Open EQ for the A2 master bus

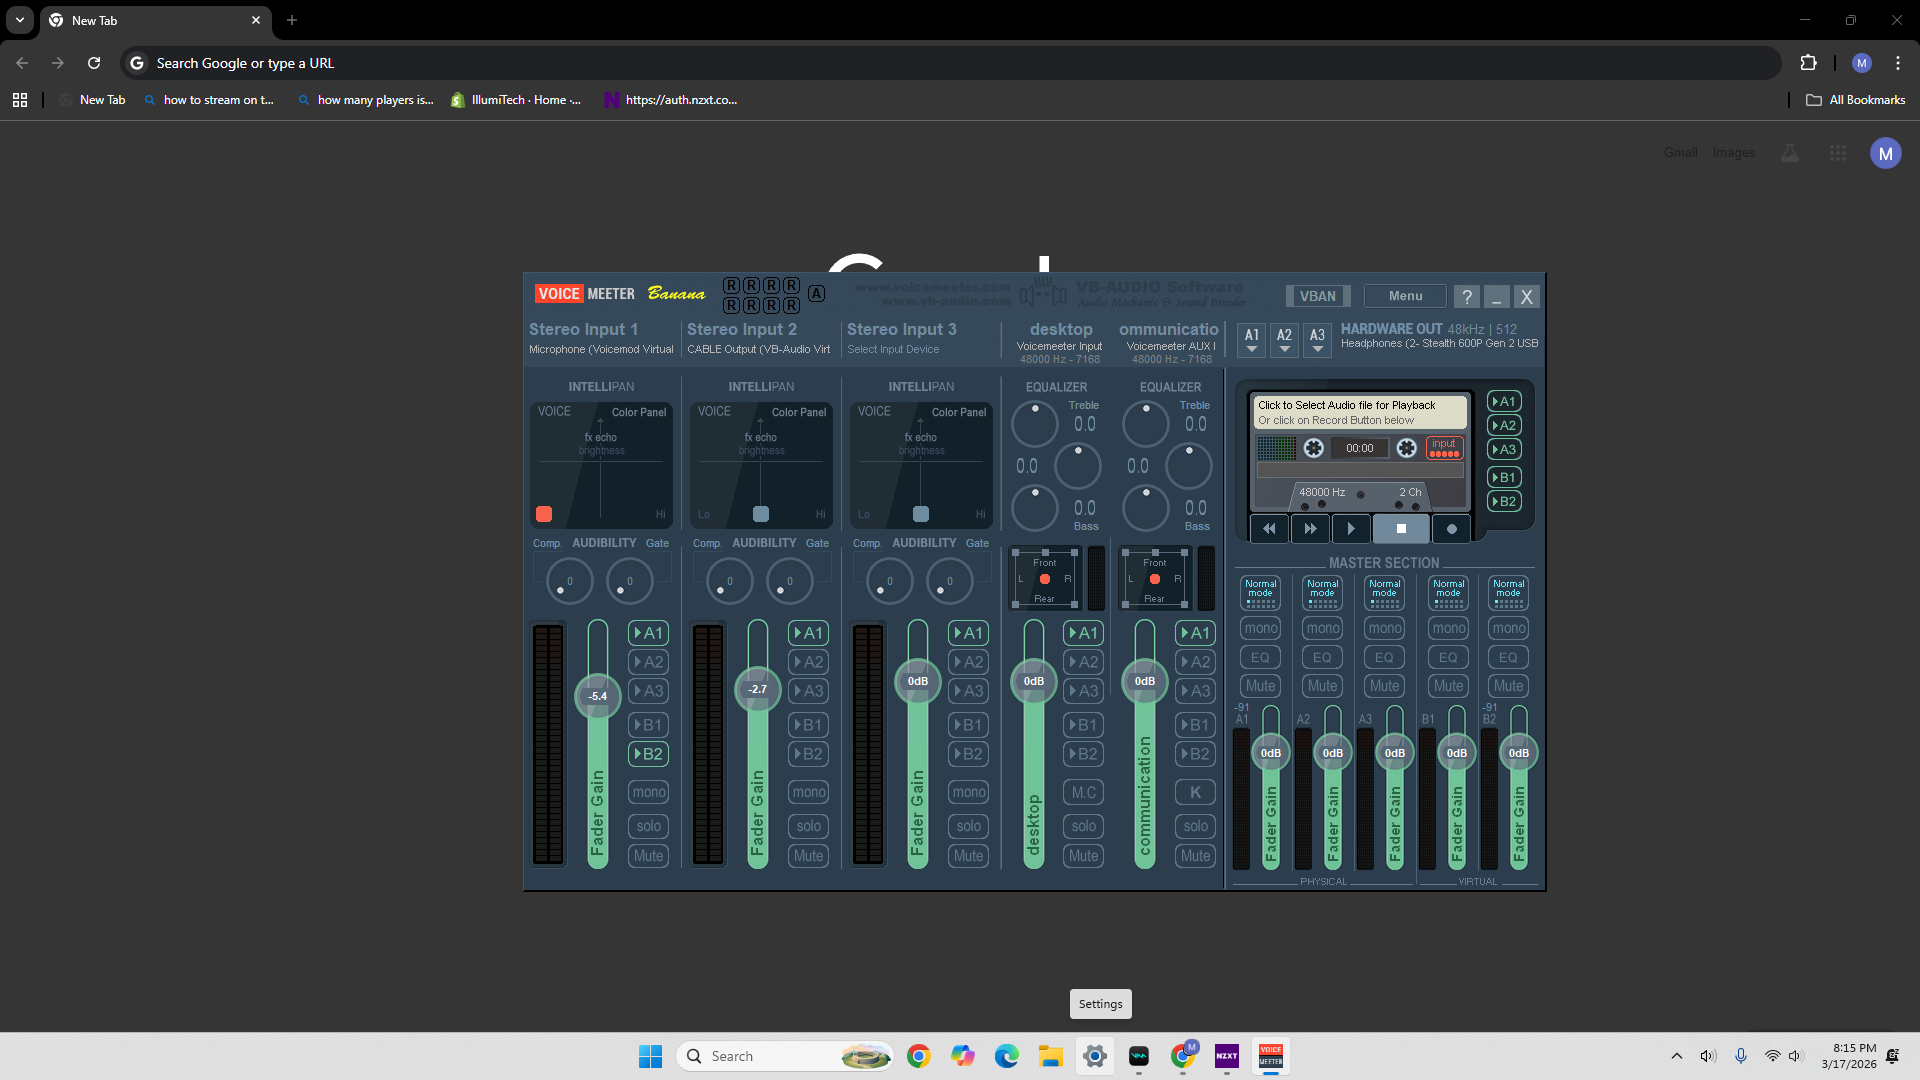(x=1322, y=657)
